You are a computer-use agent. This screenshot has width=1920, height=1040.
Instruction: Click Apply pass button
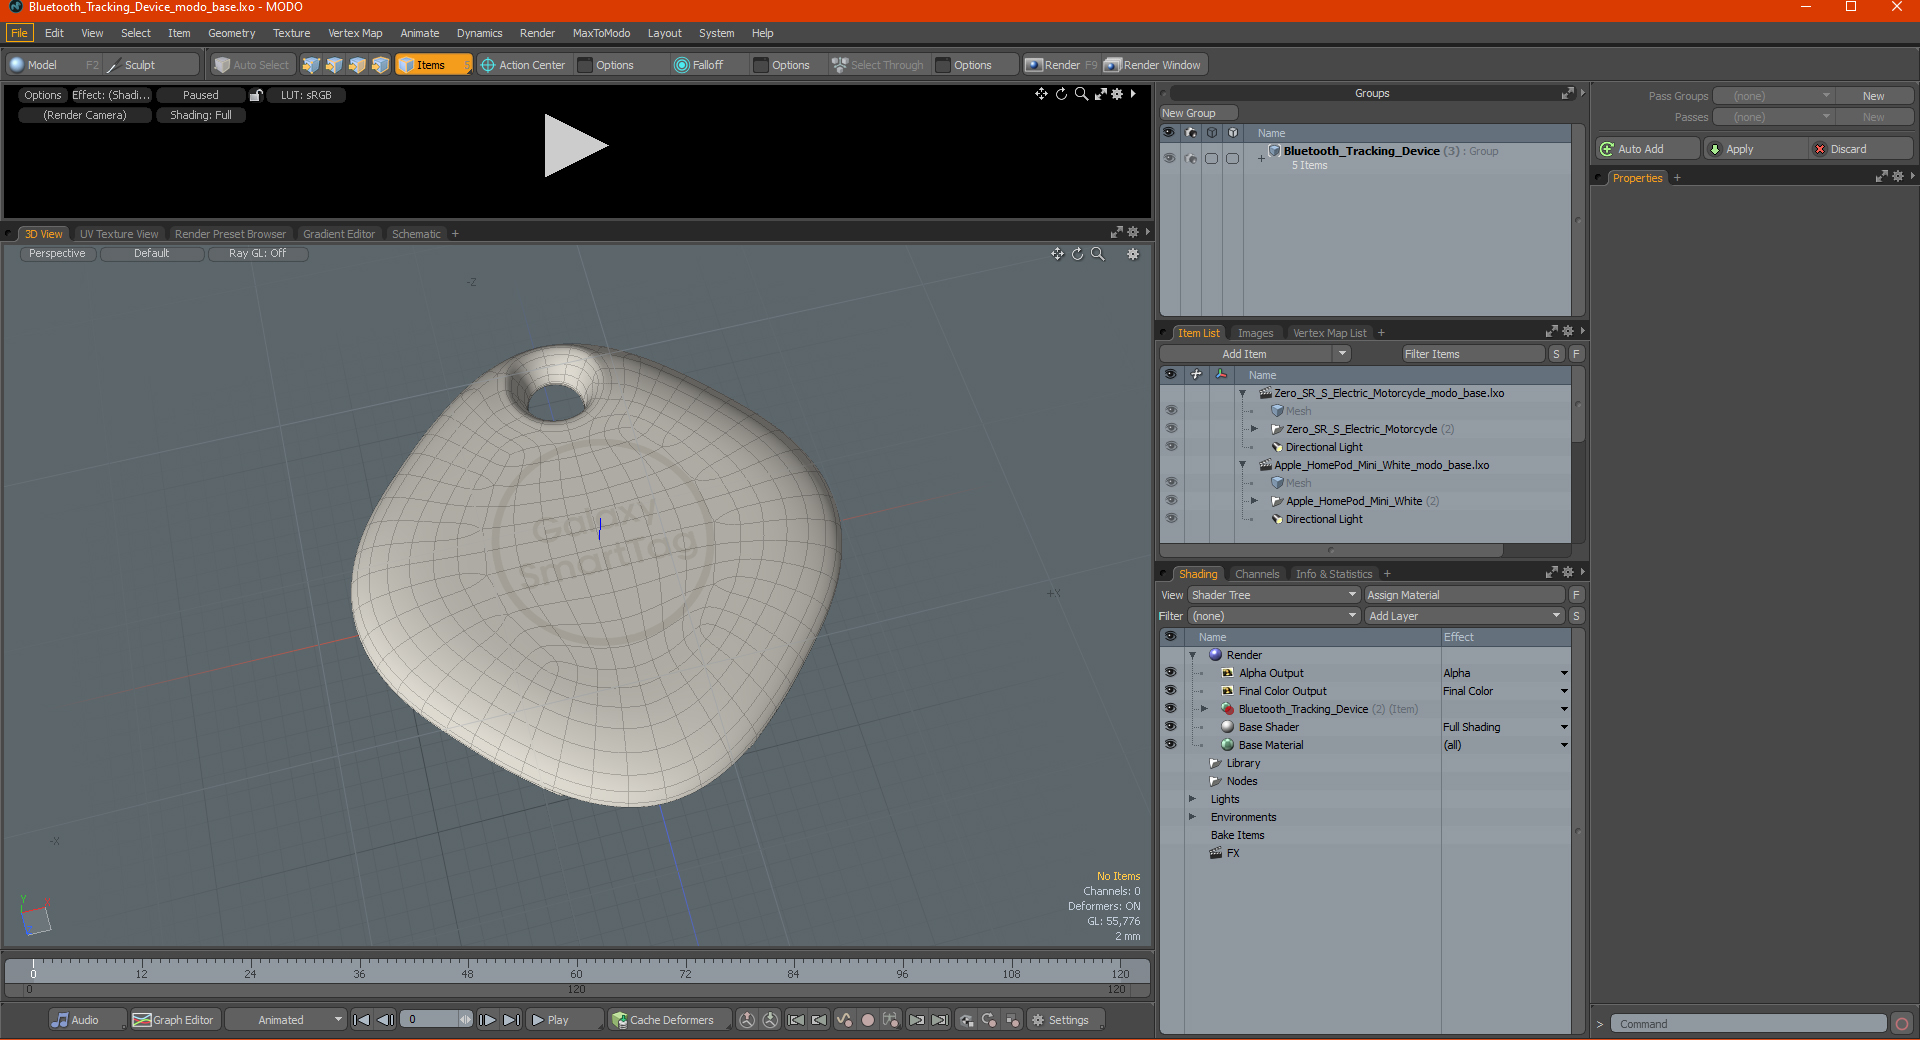tap(1754, 149)
